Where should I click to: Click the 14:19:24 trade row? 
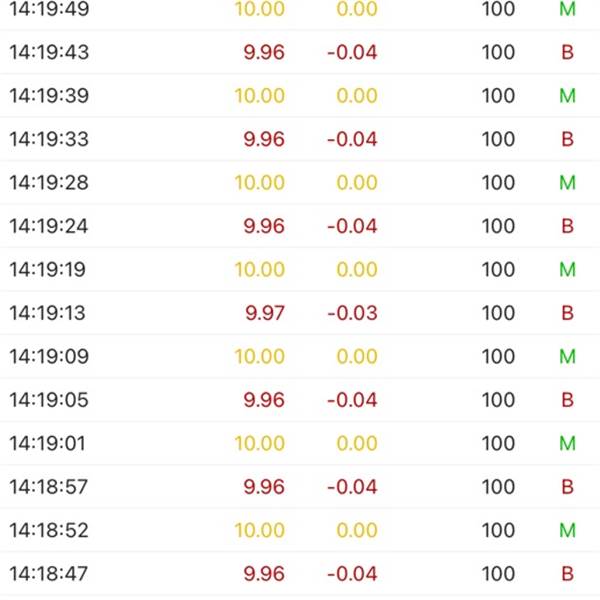pyautogui.click(x=300, y=226)
